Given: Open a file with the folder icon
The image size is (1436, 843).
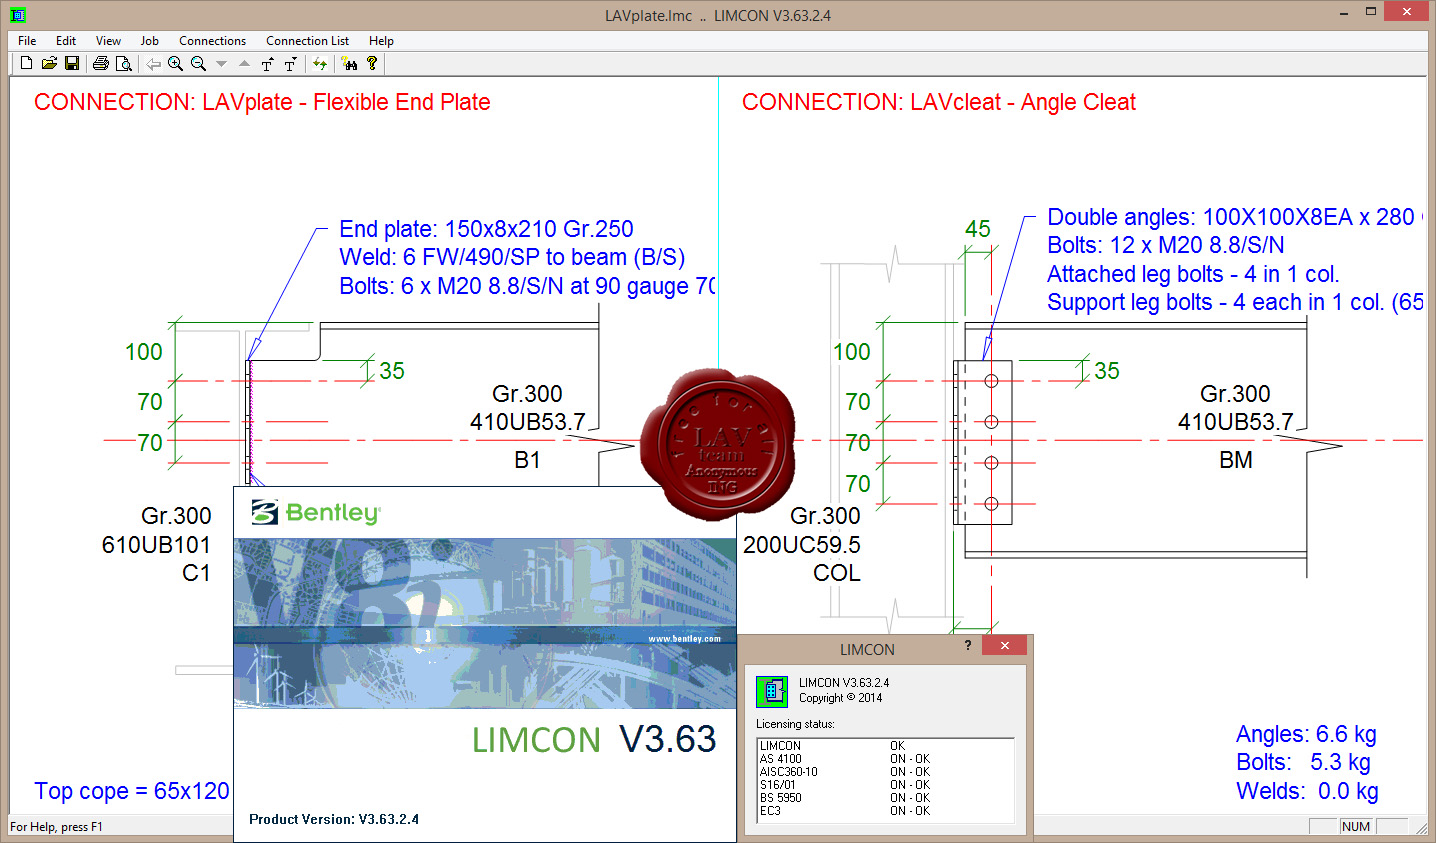Looking at the screenshot, I should 49,63.
